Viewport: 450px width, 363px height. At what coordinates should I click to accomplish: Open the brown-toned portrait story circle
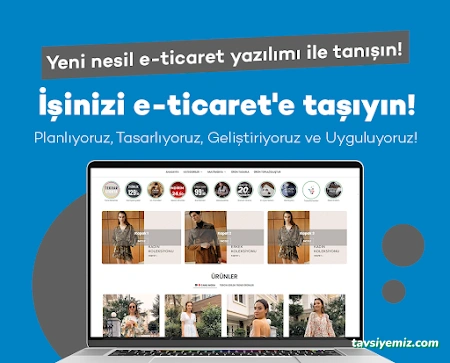[x=155, y=190]
